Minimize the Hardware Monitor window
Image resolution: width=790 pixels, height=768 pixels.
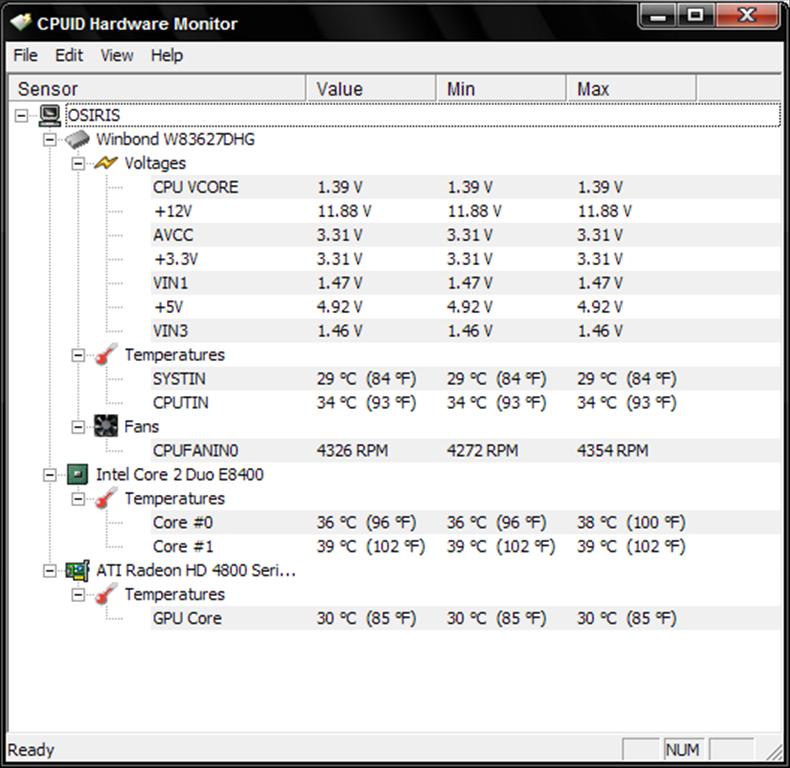coord(657,17)
